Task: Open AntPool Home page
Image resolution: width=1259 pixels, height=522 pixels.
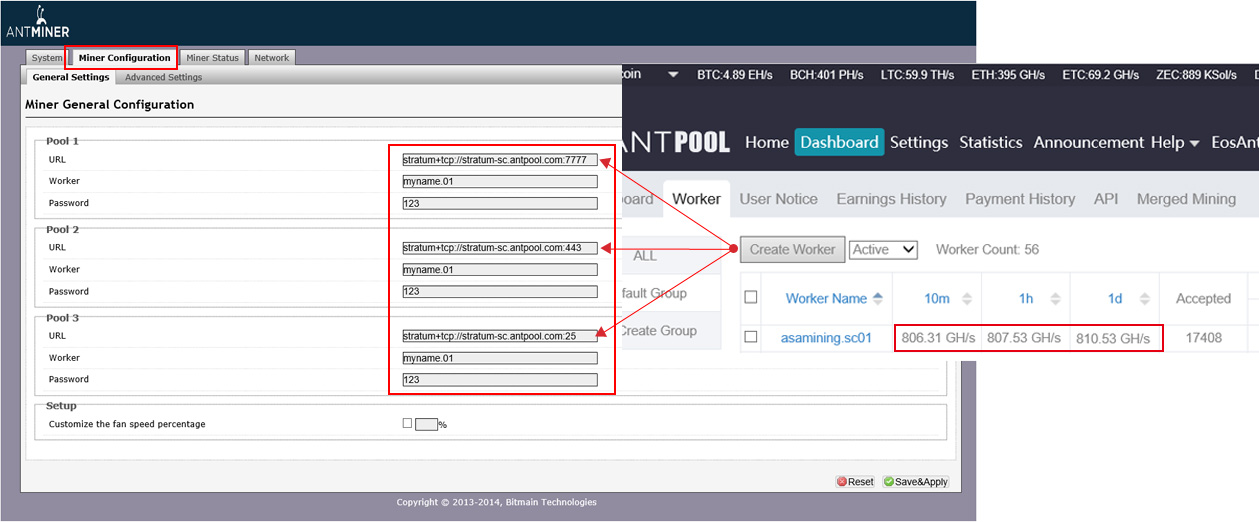Action: pos(767,142)
